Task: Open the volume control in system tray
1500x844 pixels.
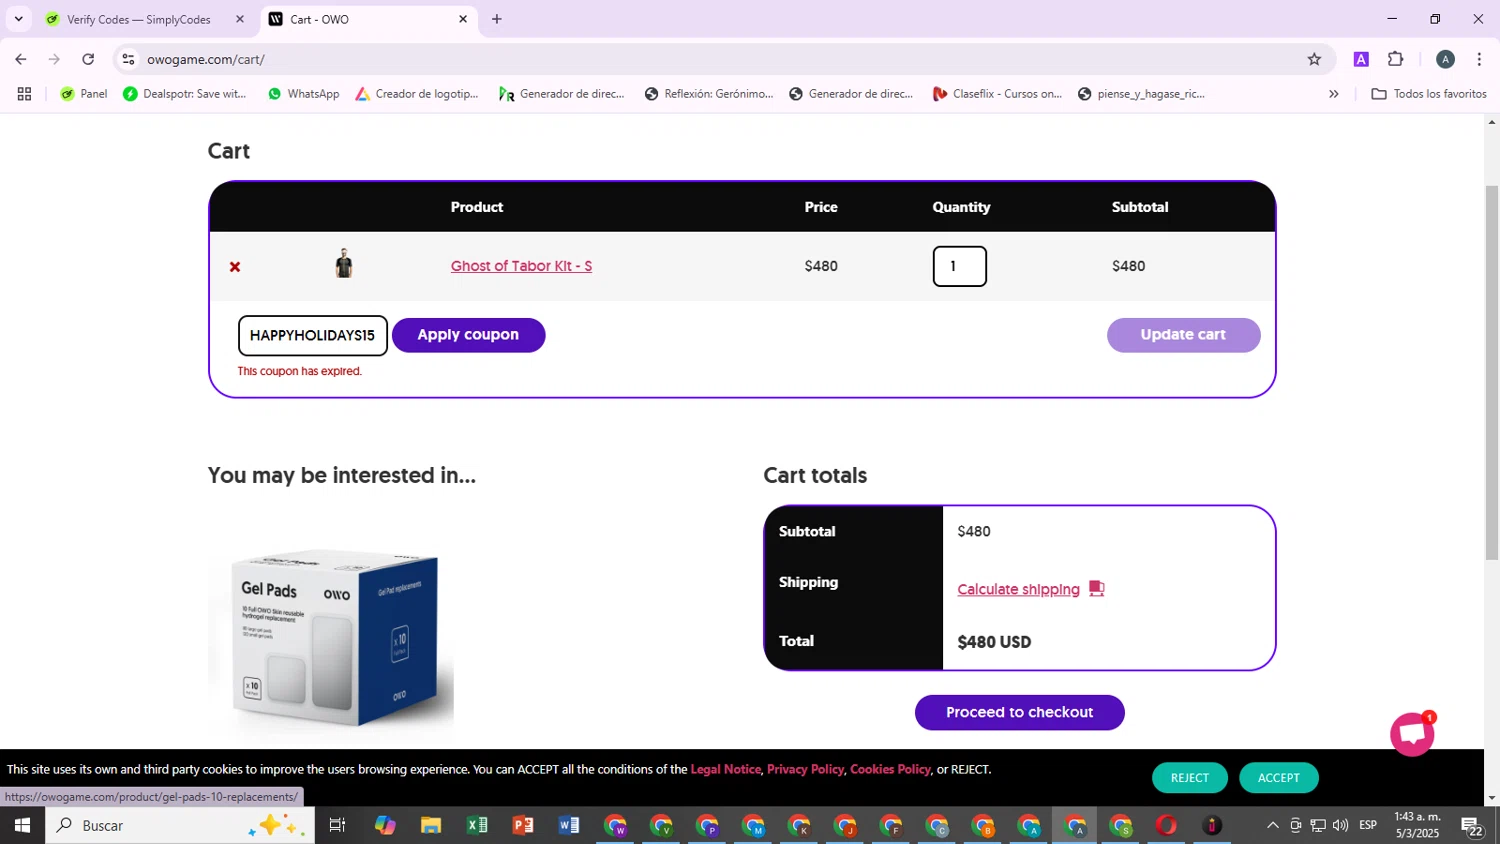Action: pyautogui.click(x=1340, y=825)
